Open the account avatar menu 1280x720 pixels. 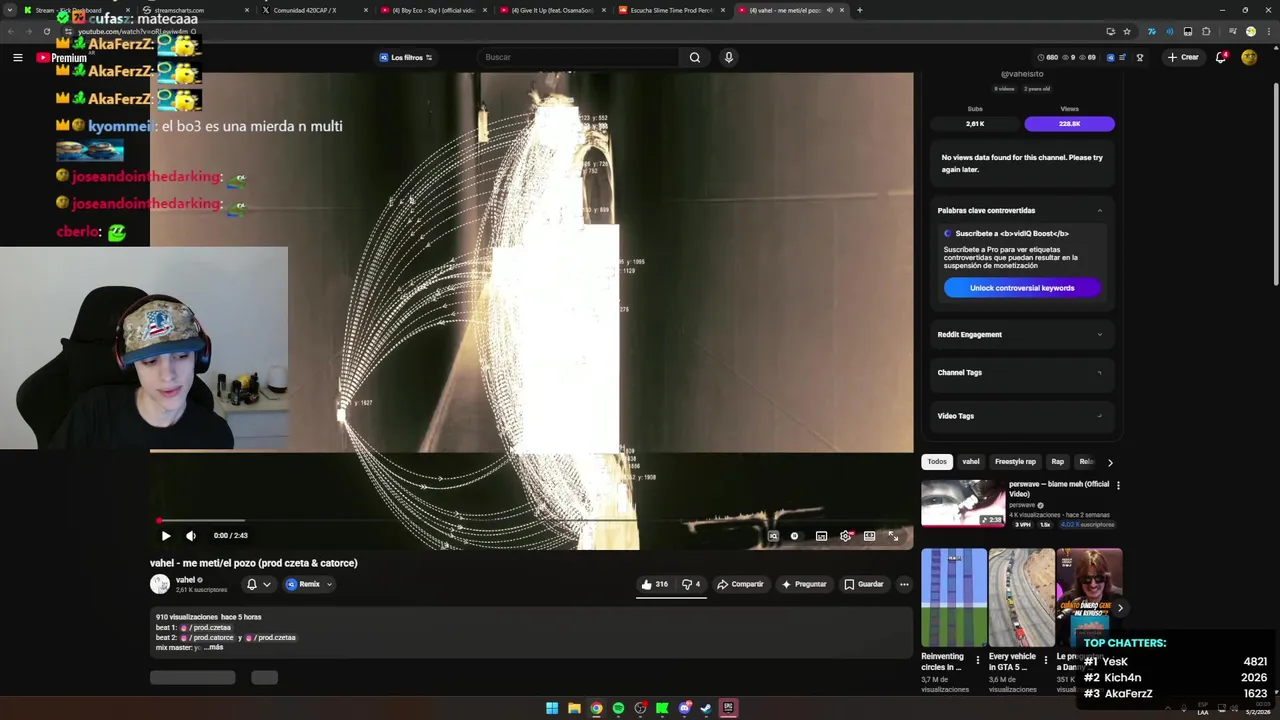click(x=1249, y=57)
